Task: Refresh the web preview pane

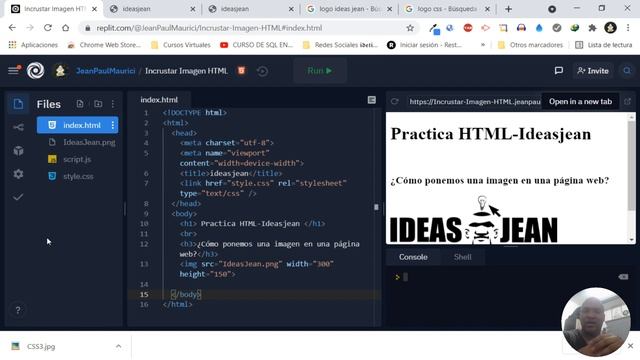Action: tap(394, 102)
